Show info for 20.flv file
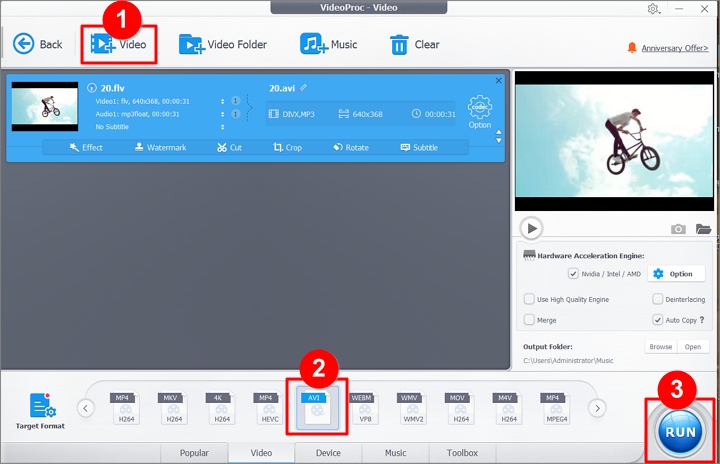 pyautogui.click(x=92, y=88)
